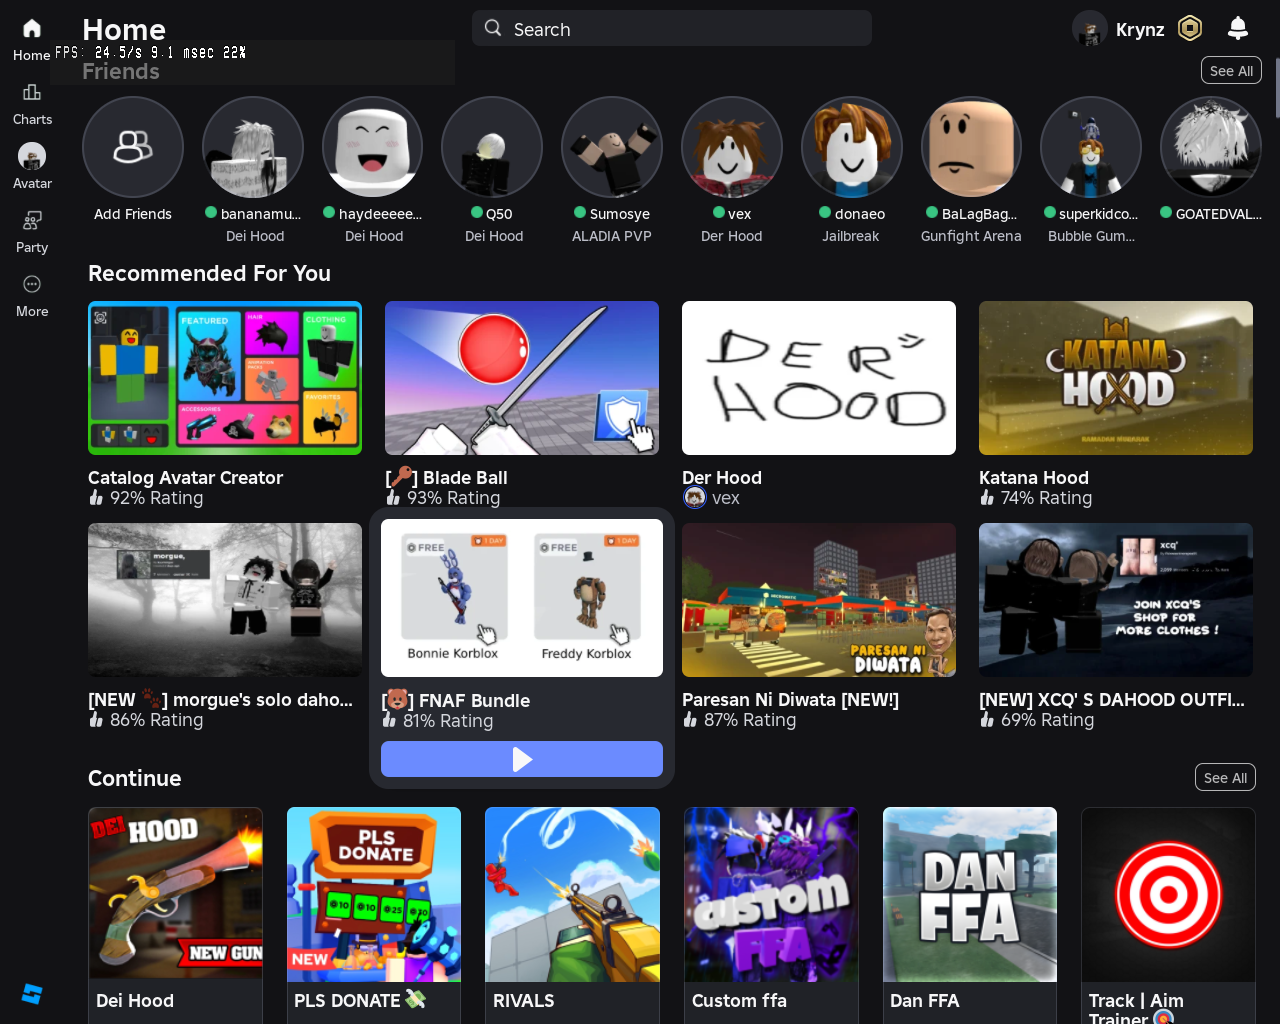Click the Recommended For You heading

(x=209, y=273)
